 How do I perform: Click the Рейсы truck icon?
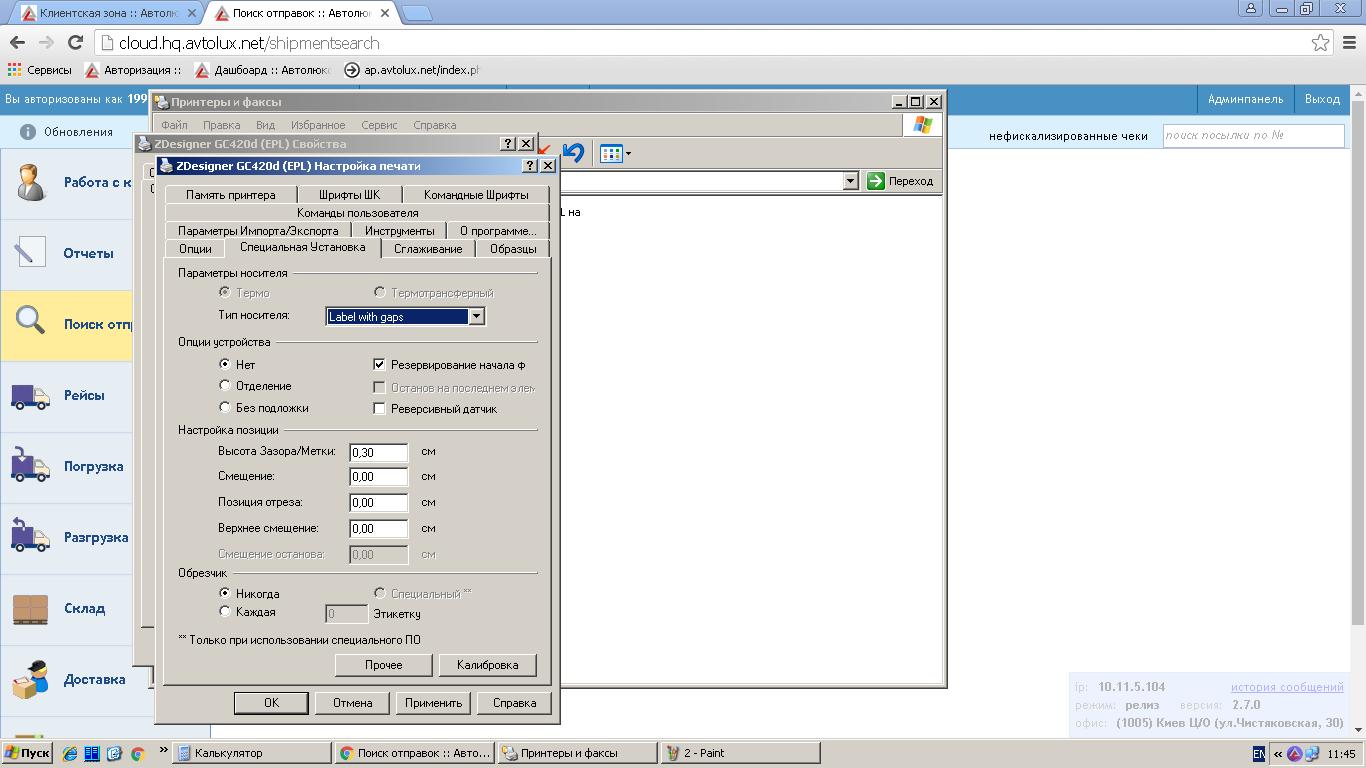(x=30, y=396)
